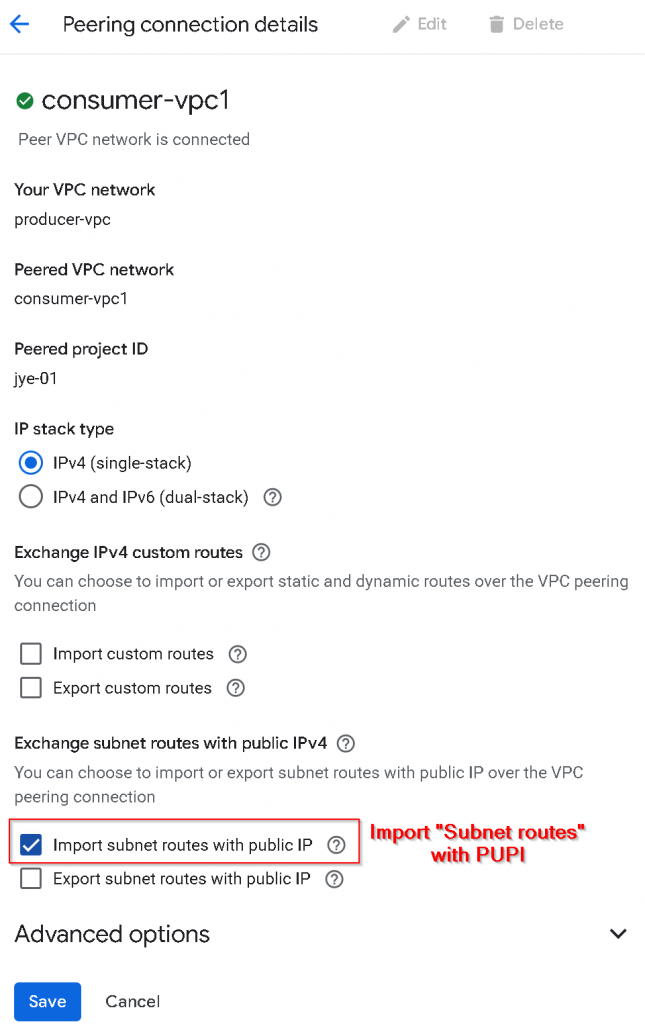The image size is (645, 1024).
Task: Click the Edit pencil icon
Action: pyautogui.click(x=402, y=24)
